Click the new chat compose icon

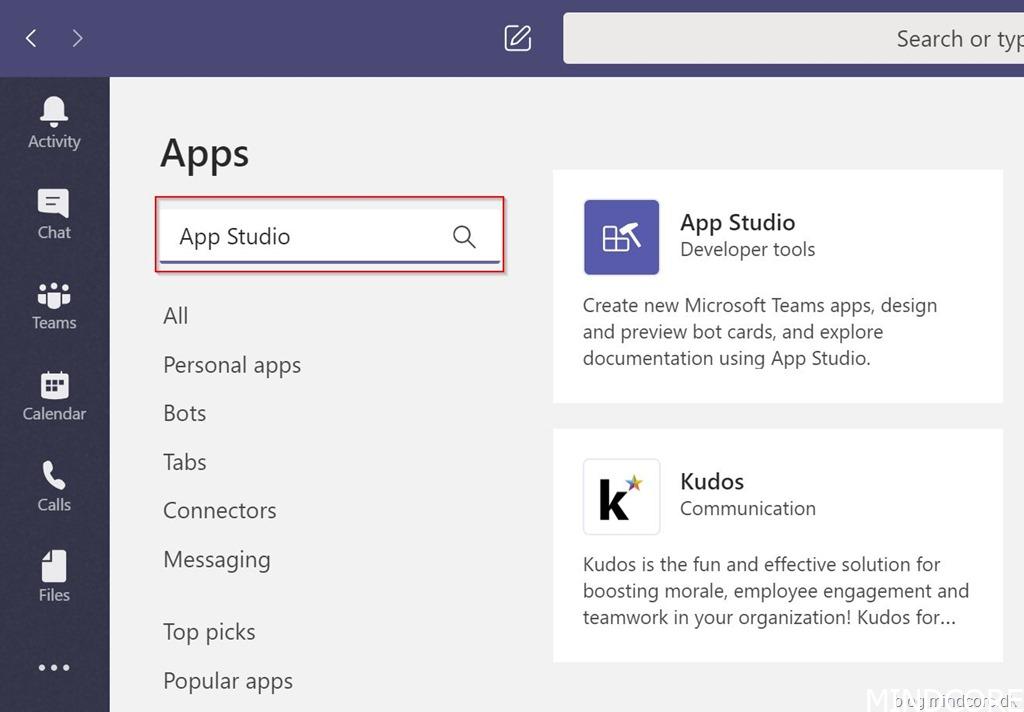[x=517, y=38]
